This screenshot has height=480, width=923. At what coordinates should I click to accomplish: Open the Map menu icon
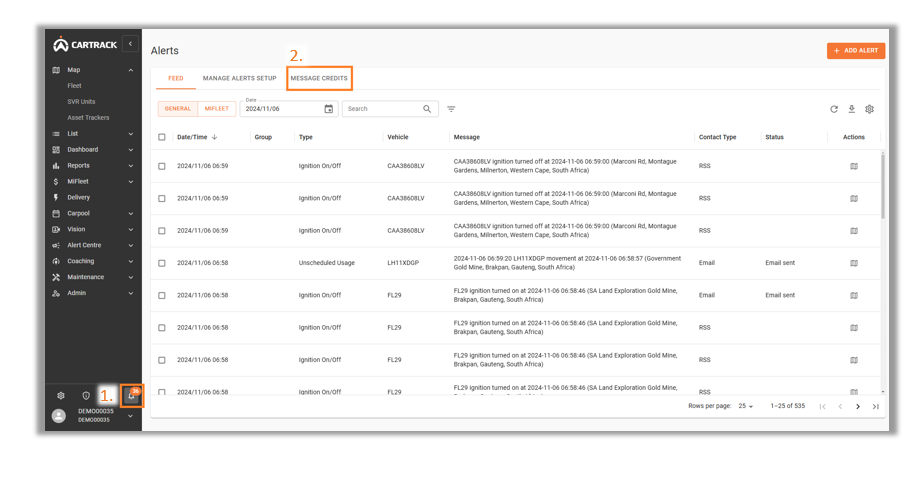click(56, 70)
